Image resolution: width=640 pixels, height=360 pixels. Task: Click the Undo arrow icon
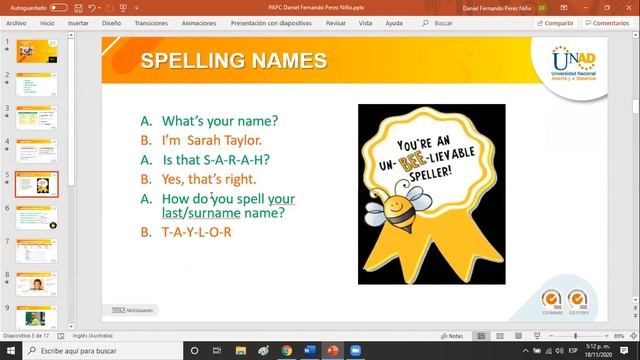point(92,8)
